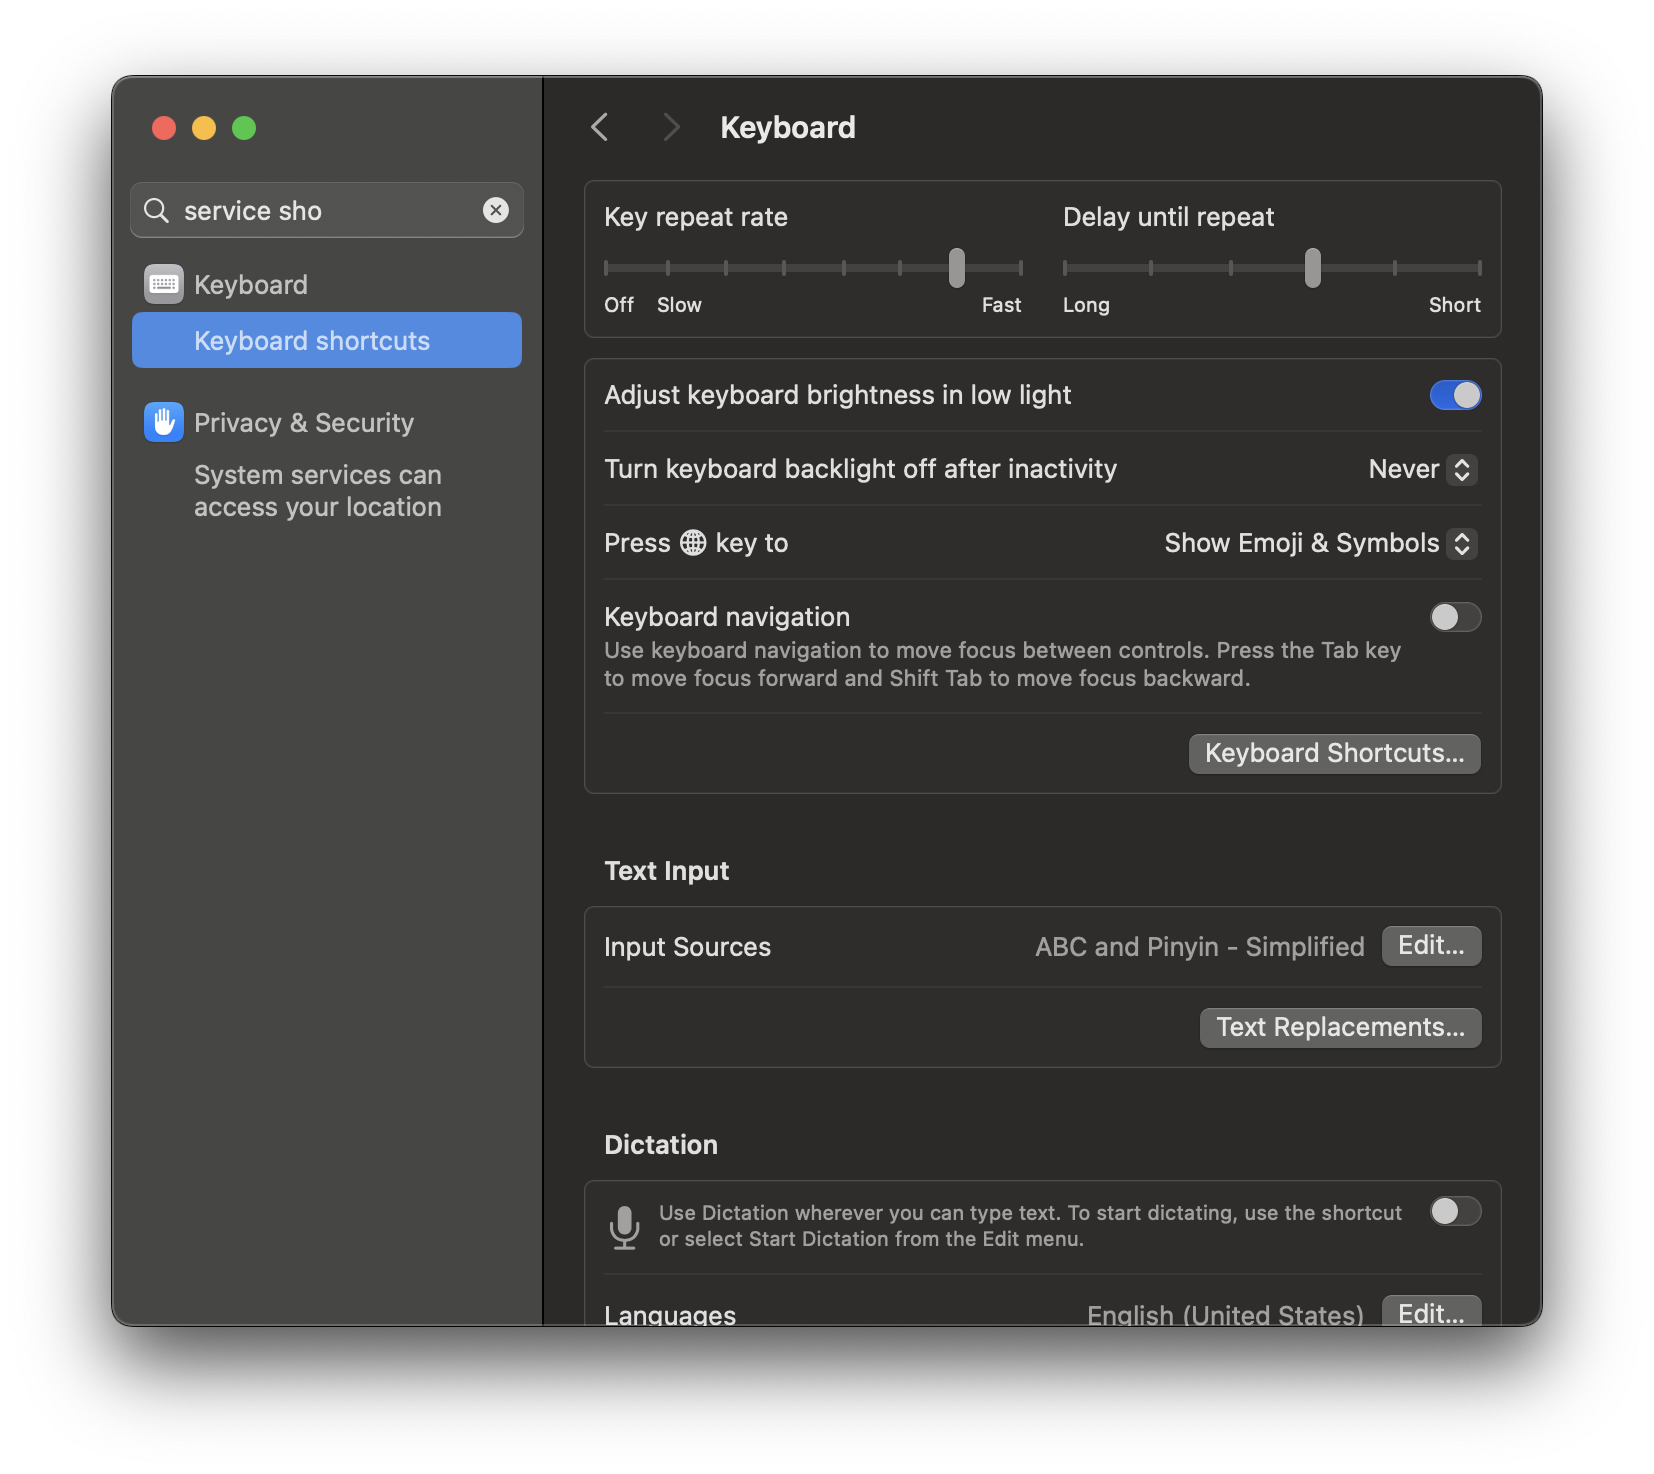Edit the Input Sources list

[1431, 945]
